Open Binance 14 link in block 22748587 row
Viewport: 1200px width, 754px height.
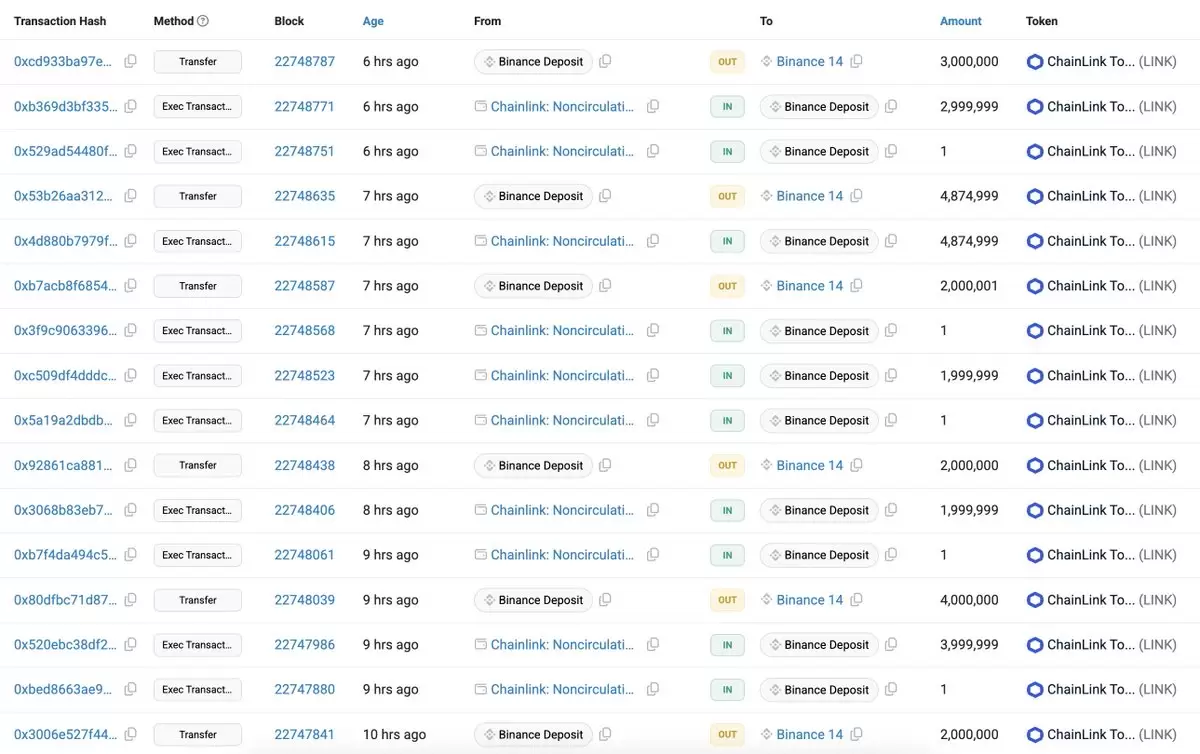[810, 286]
